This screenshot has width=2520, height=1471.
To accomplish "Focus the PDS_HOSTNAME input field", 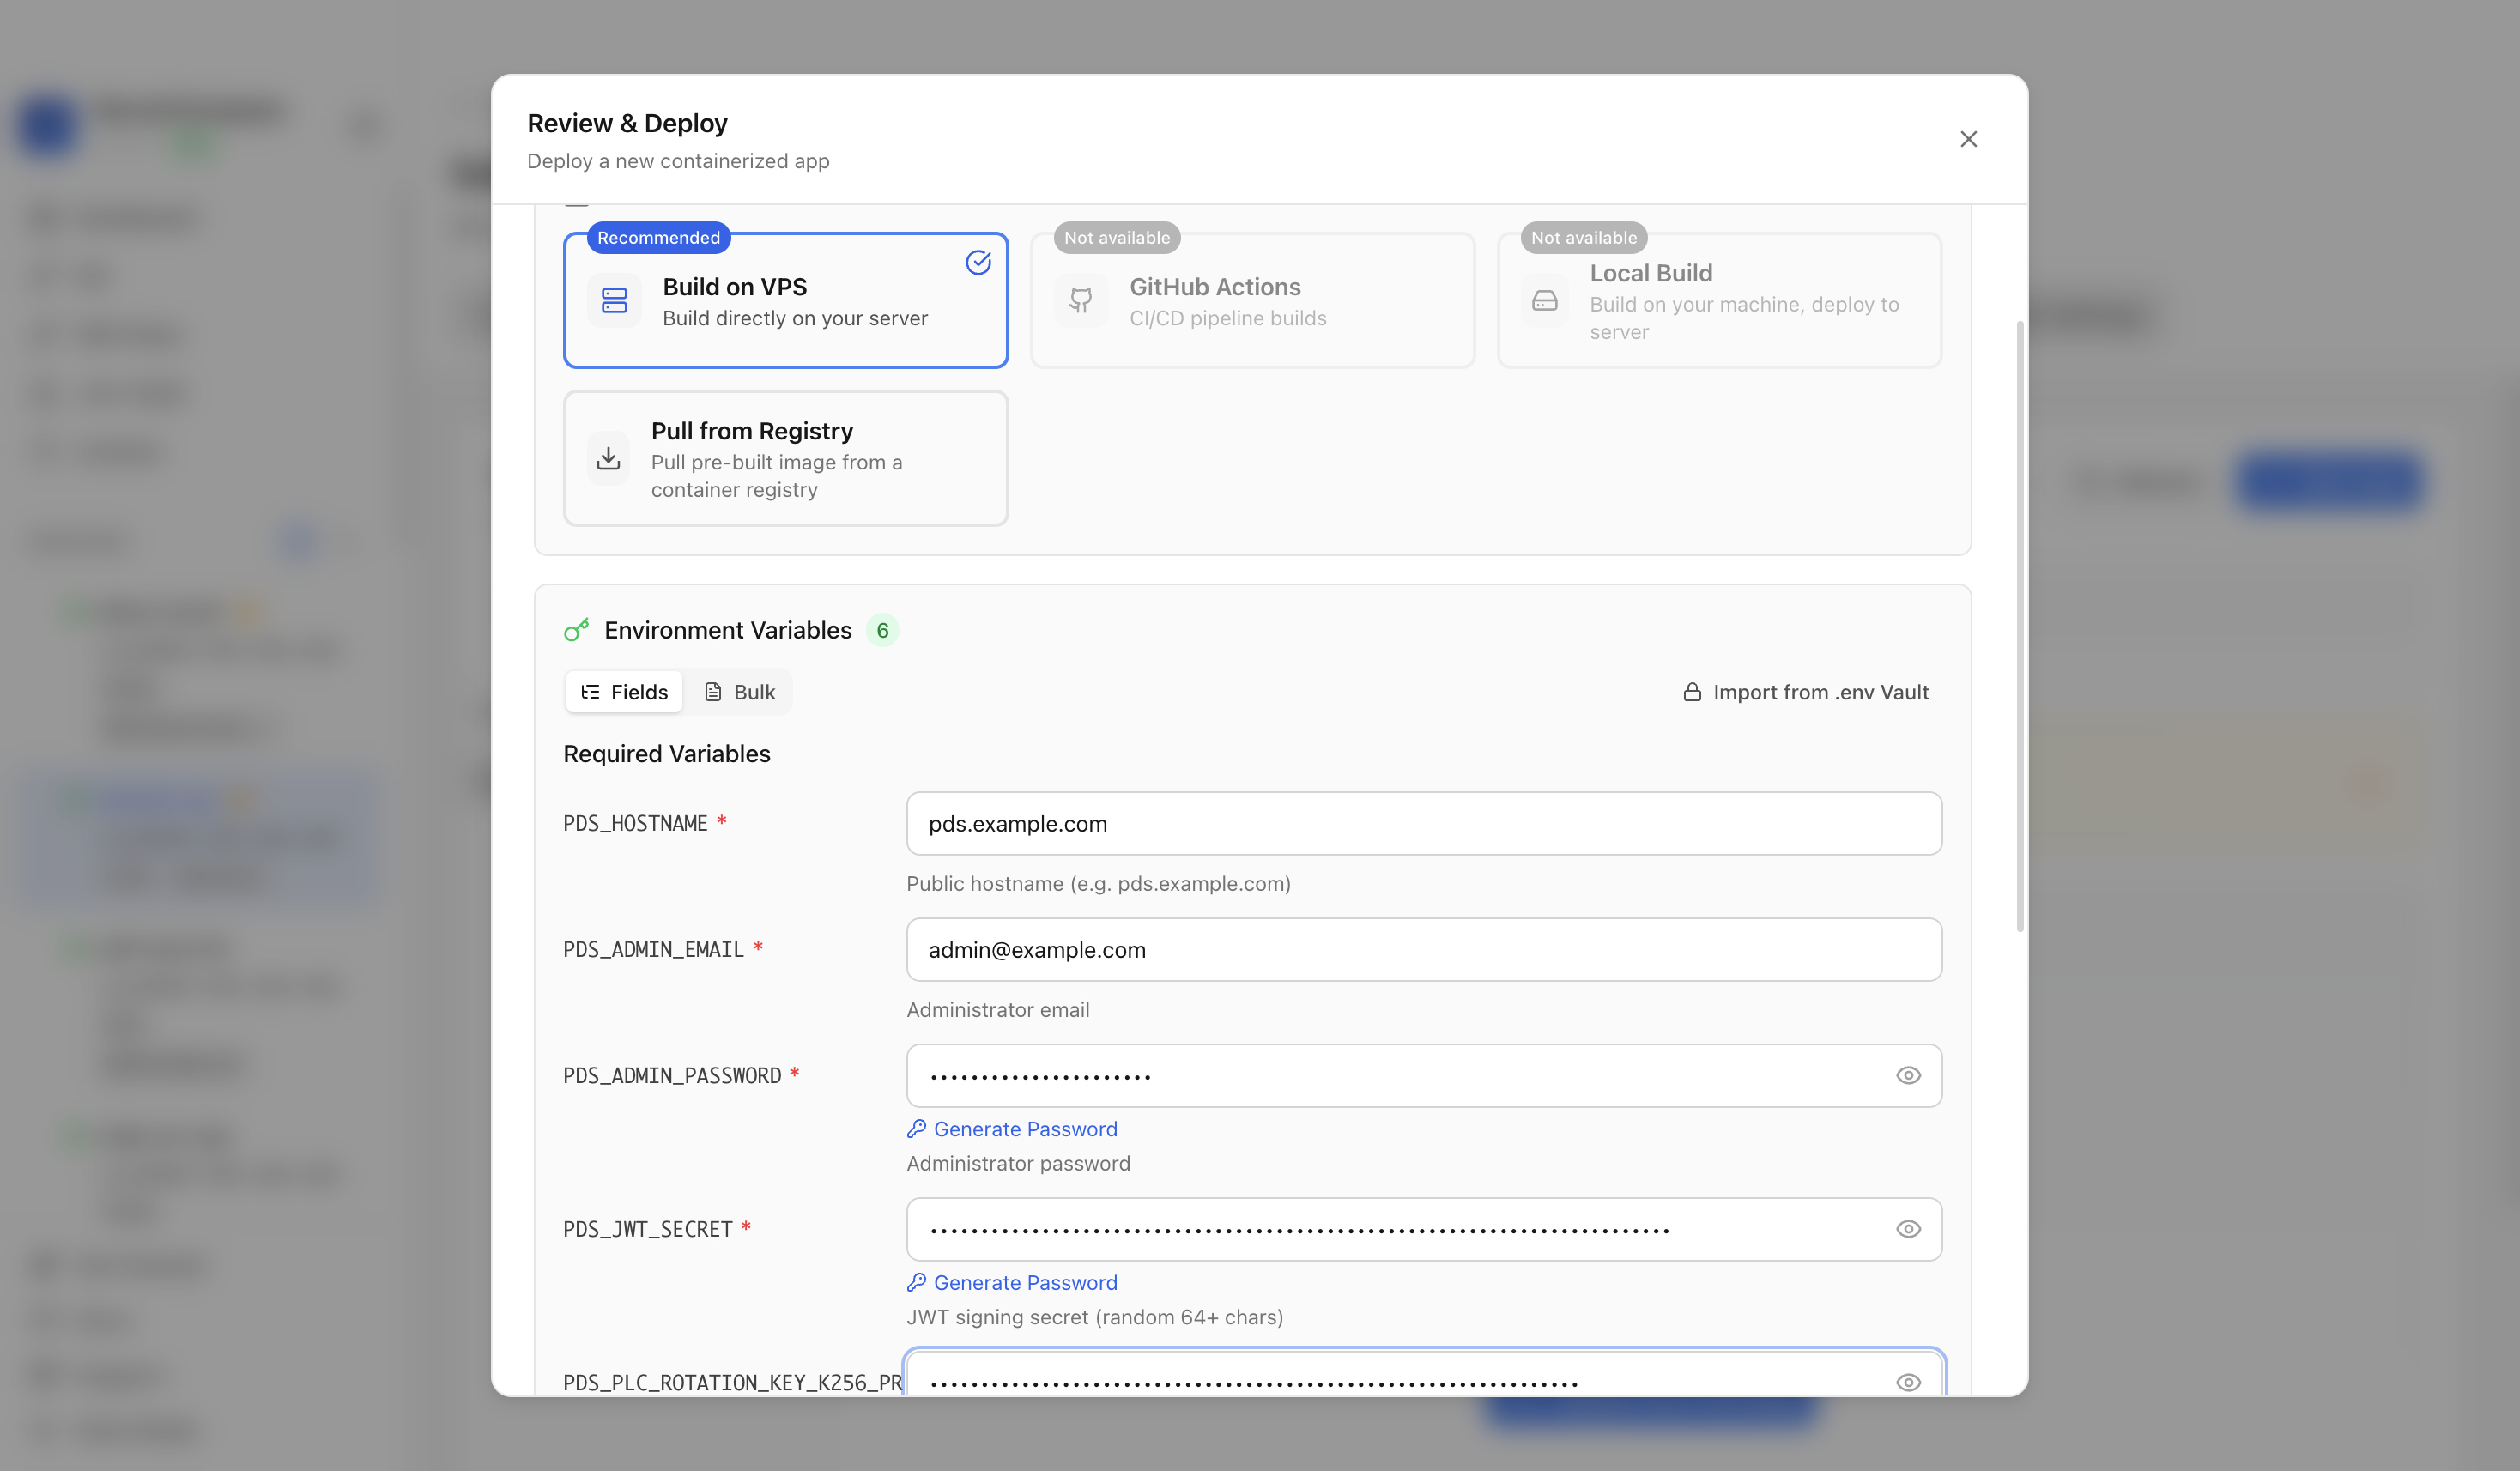I will (1424, 824).
